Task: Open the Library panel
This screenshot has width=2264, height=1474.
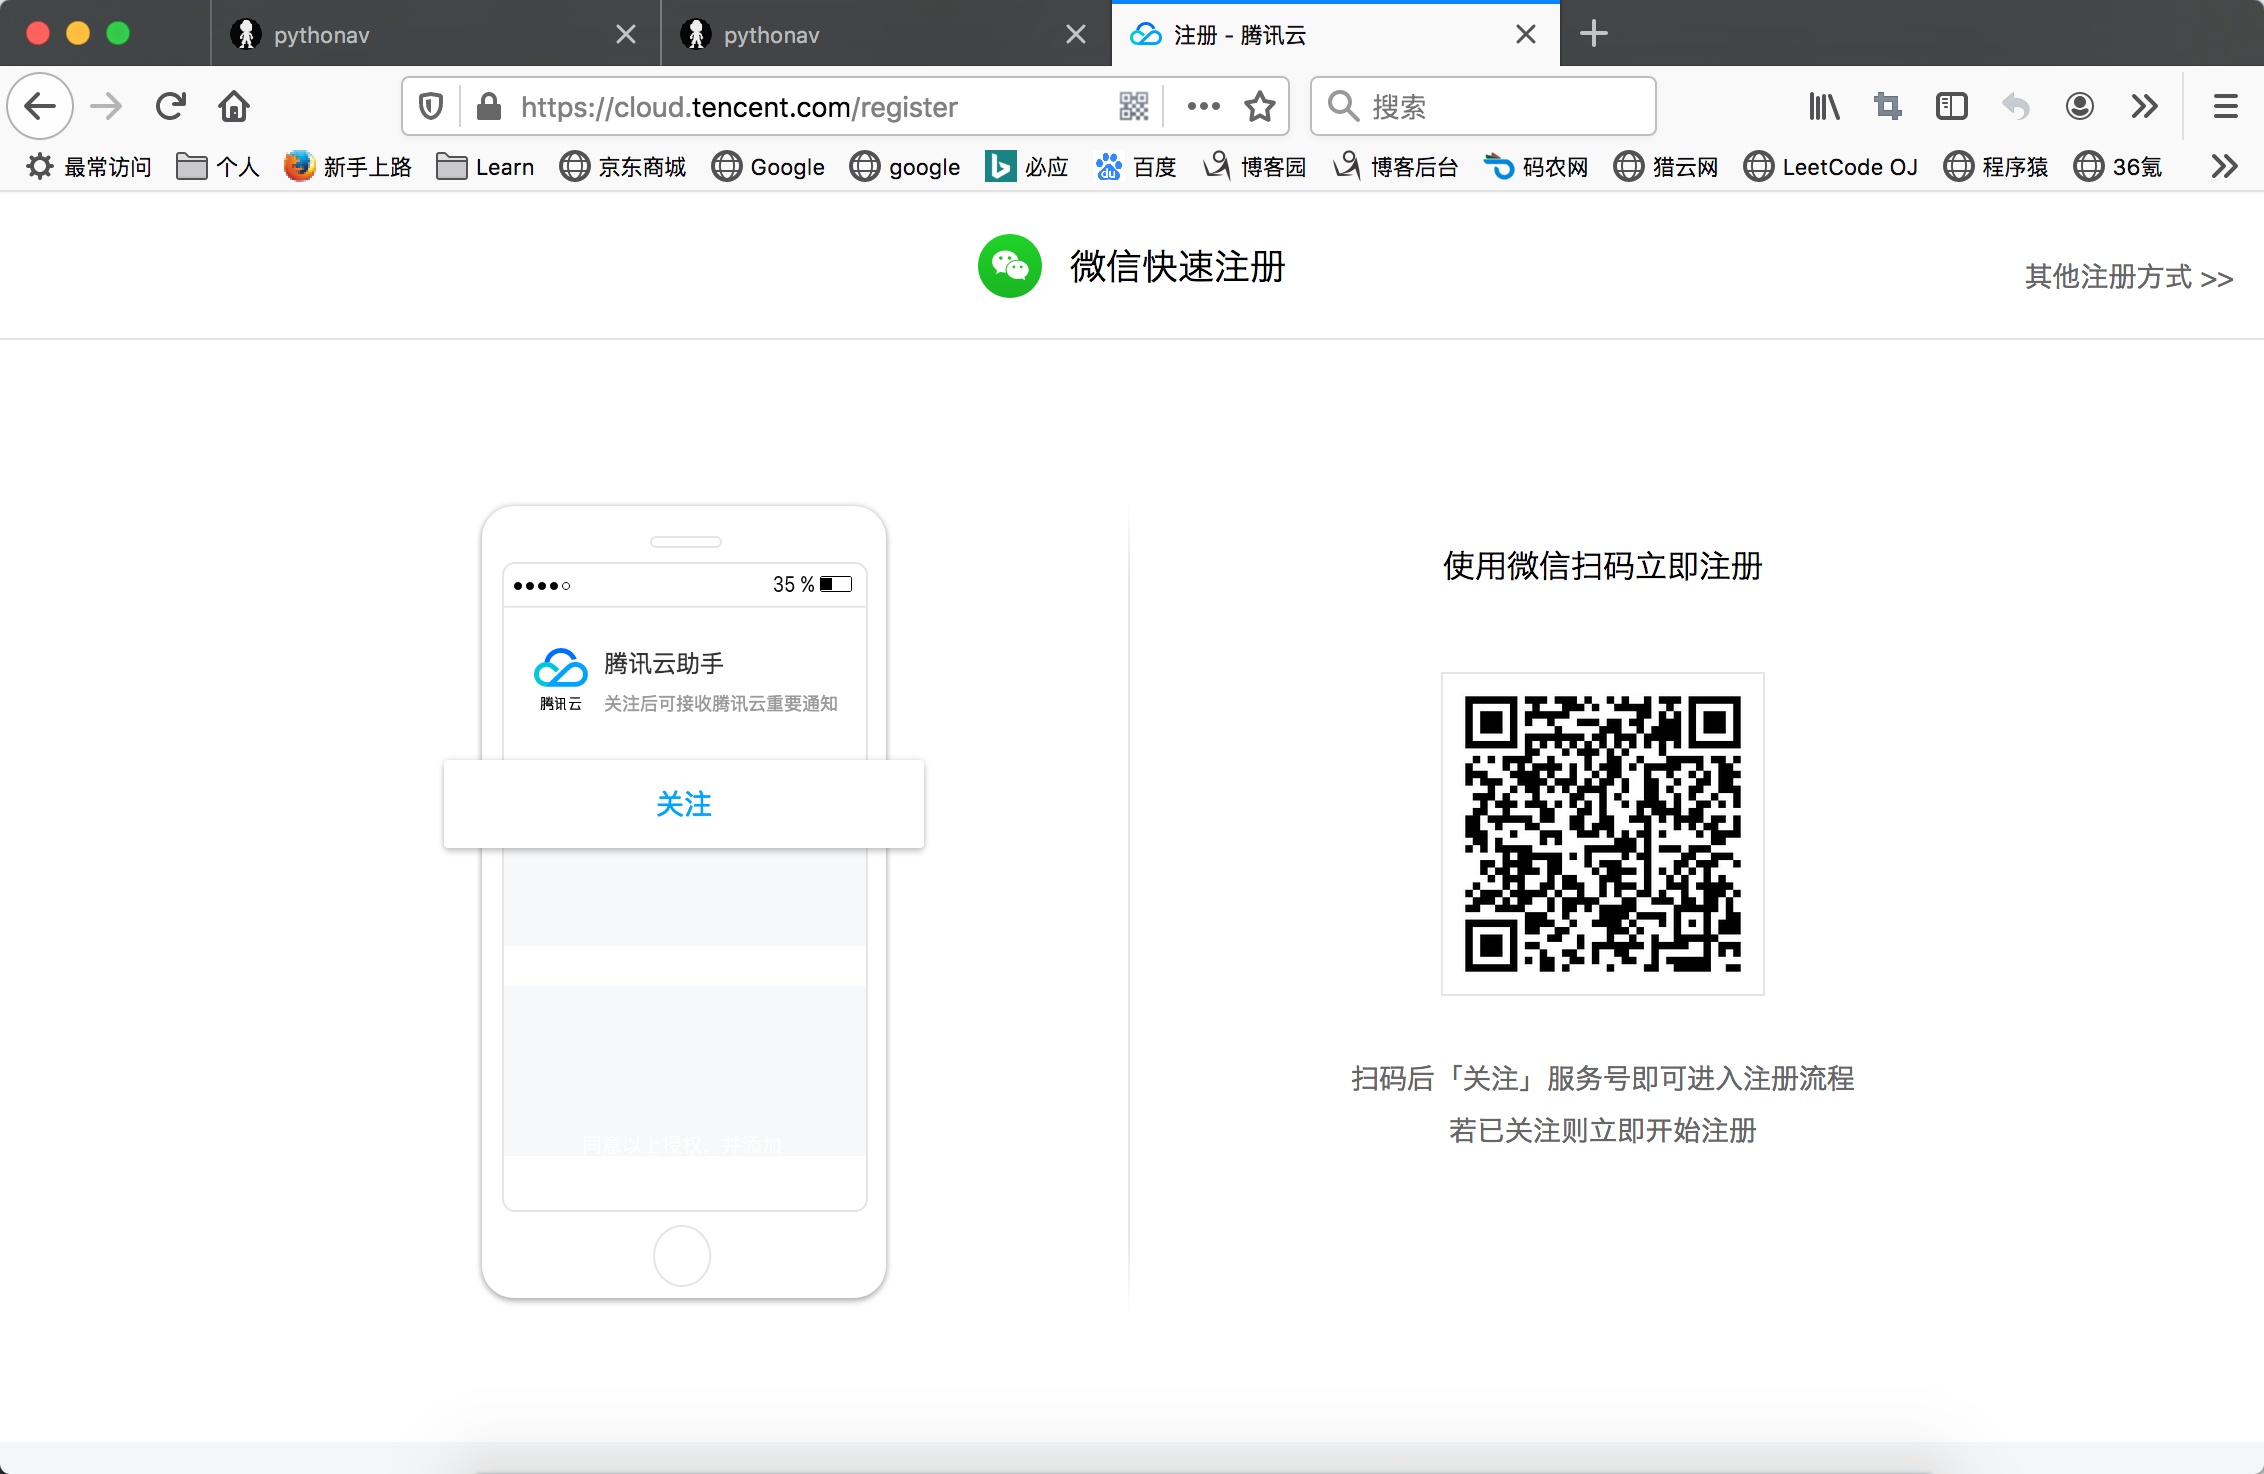Action: [1824, 106]
